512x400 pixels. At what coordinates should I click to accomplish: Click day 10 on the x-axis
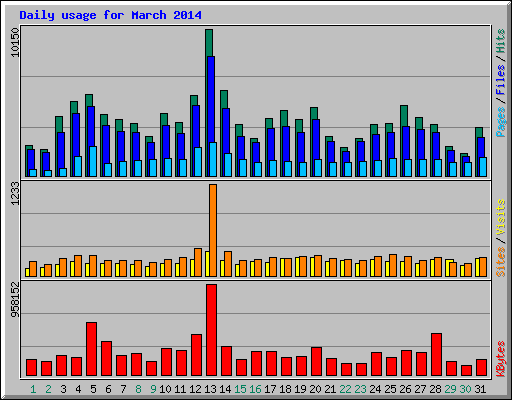[165, 389]
